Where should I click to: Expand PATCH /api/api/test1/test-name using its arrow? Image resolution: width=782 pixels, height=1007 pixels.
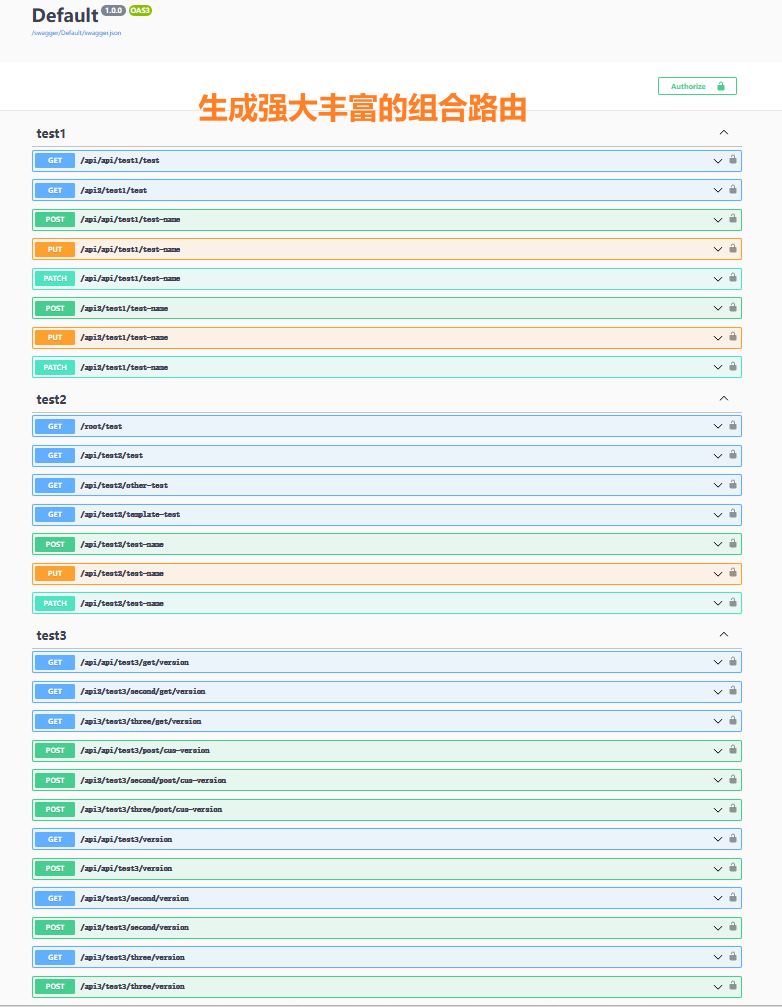[717, 278]
